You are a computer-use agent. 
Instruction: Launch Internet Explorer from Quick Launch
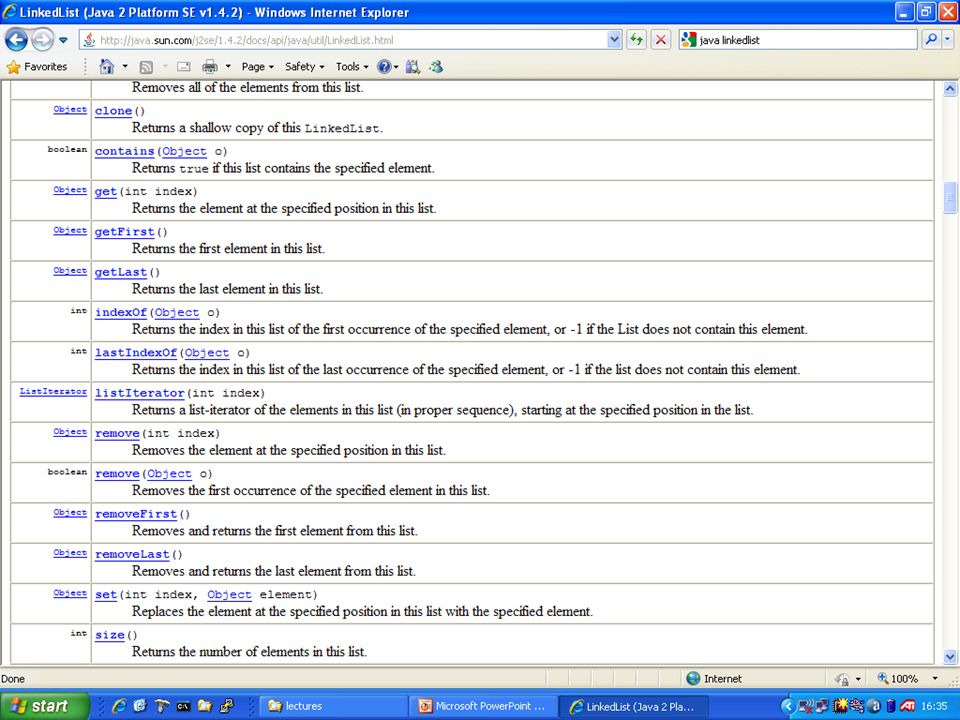119,706
